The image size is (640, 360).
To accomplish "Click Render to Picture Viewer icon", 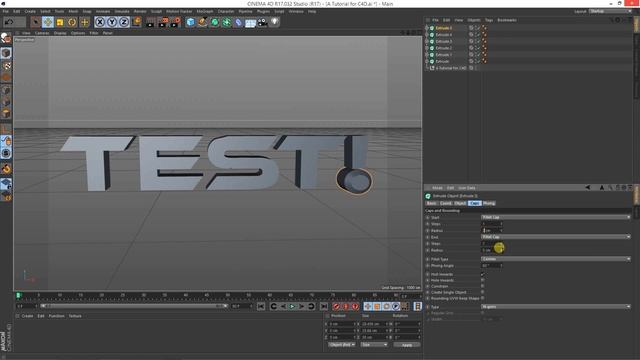I will 163,22.
